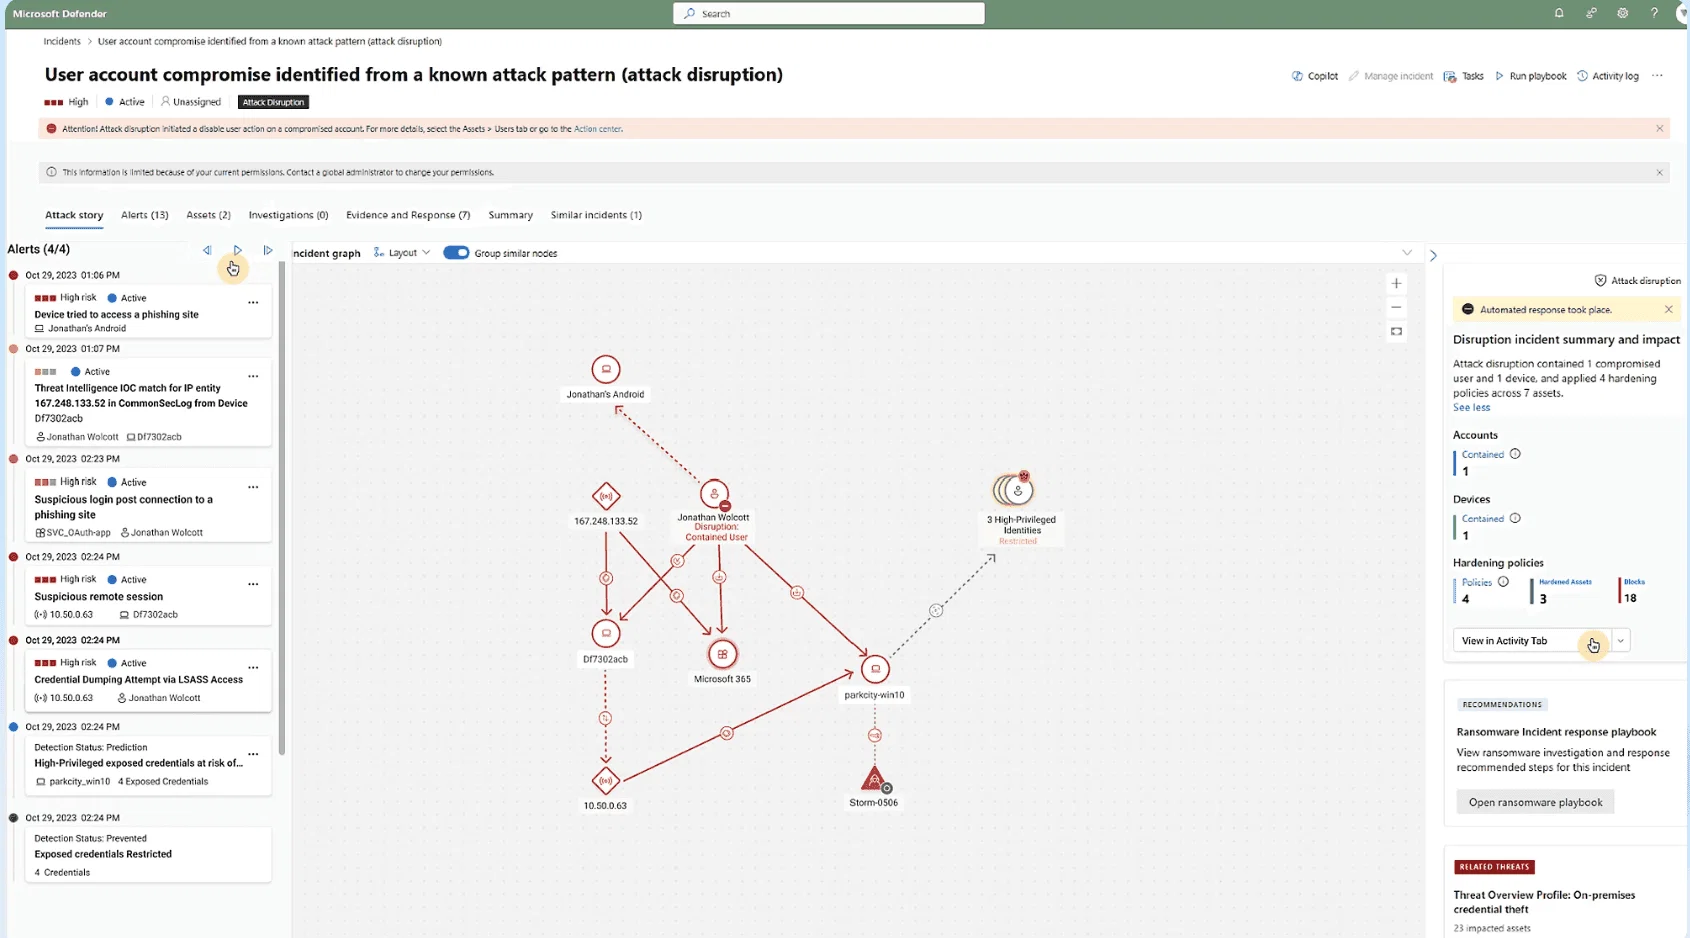Show info about contained Accounts
Screen dimensions: 1690x938
point(1515,454)
